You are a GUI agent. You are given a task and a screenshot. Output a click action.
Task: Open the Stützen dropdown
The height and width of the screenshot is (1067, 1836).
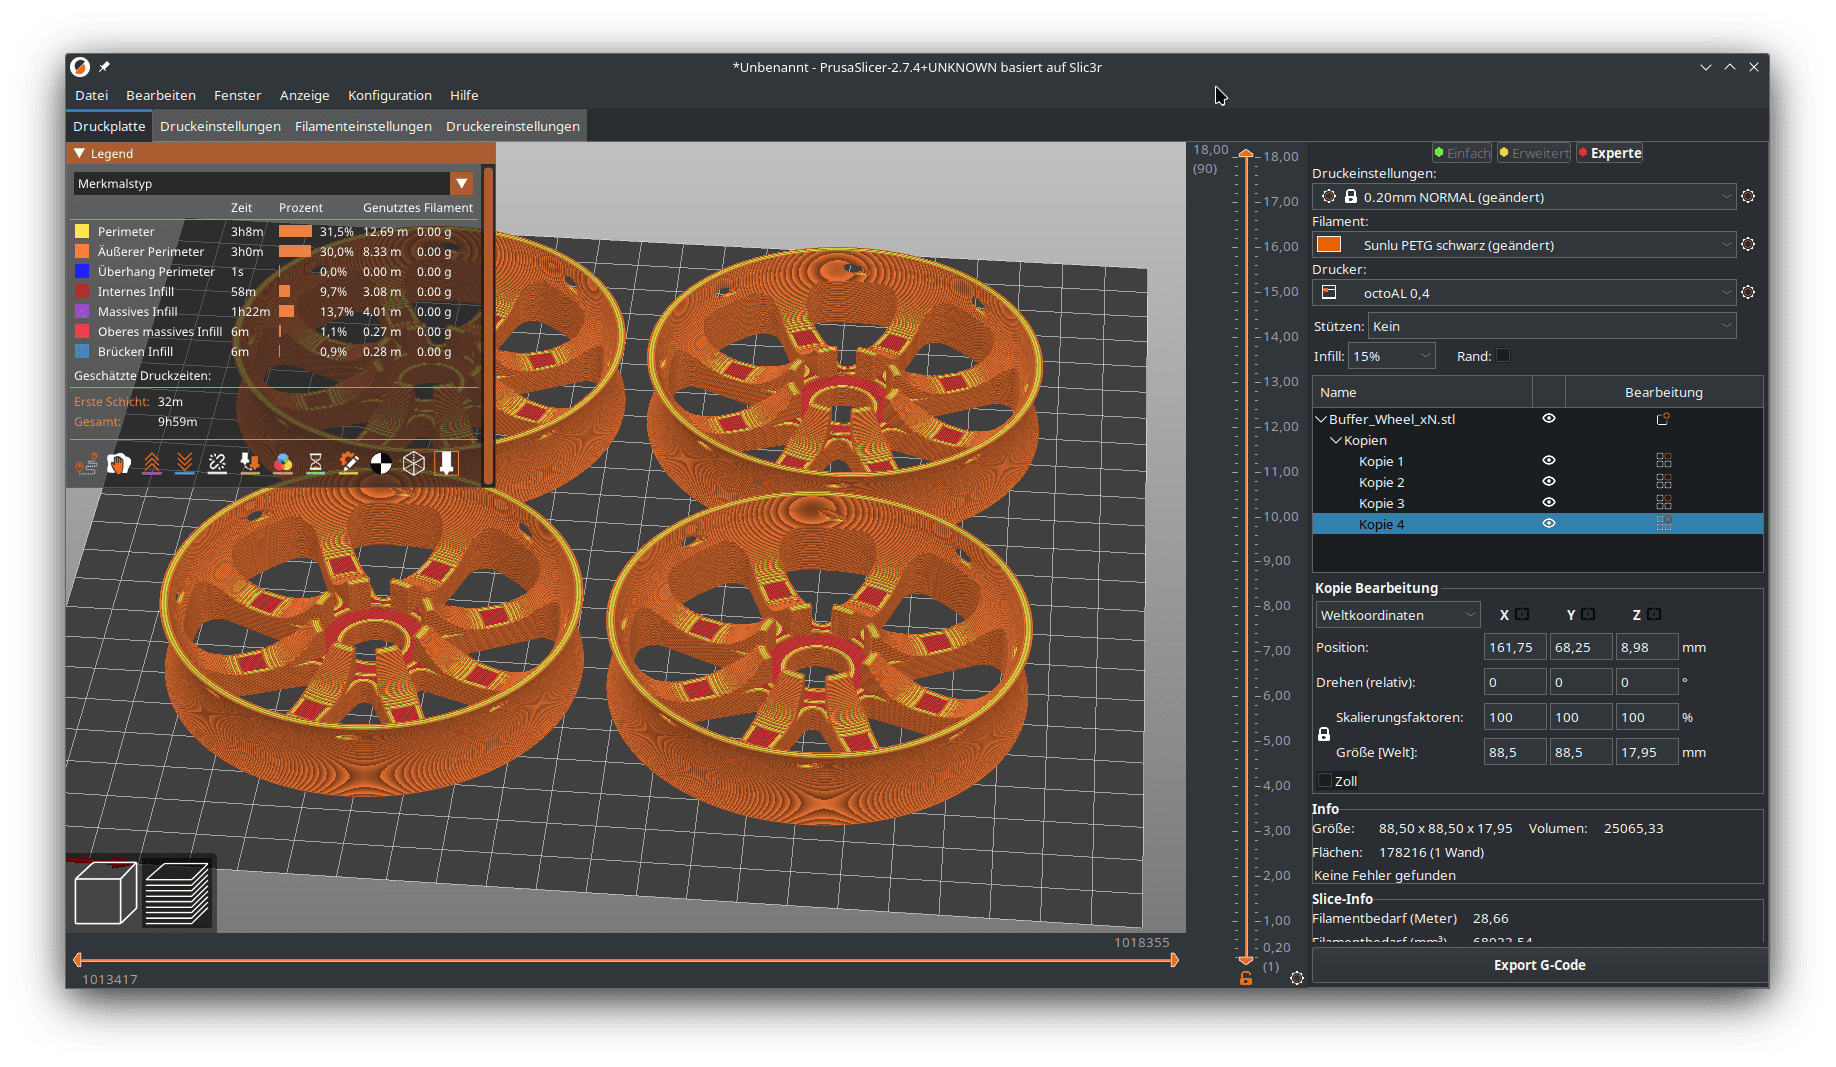tap(1551, 326)
